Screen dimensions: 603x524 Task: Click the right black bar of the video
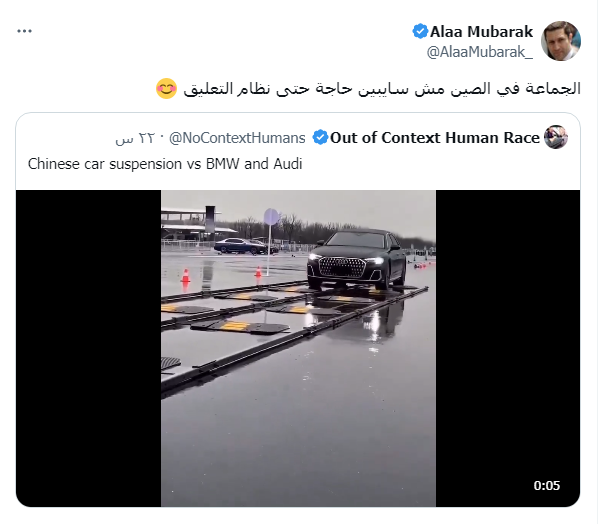(508, 348)
